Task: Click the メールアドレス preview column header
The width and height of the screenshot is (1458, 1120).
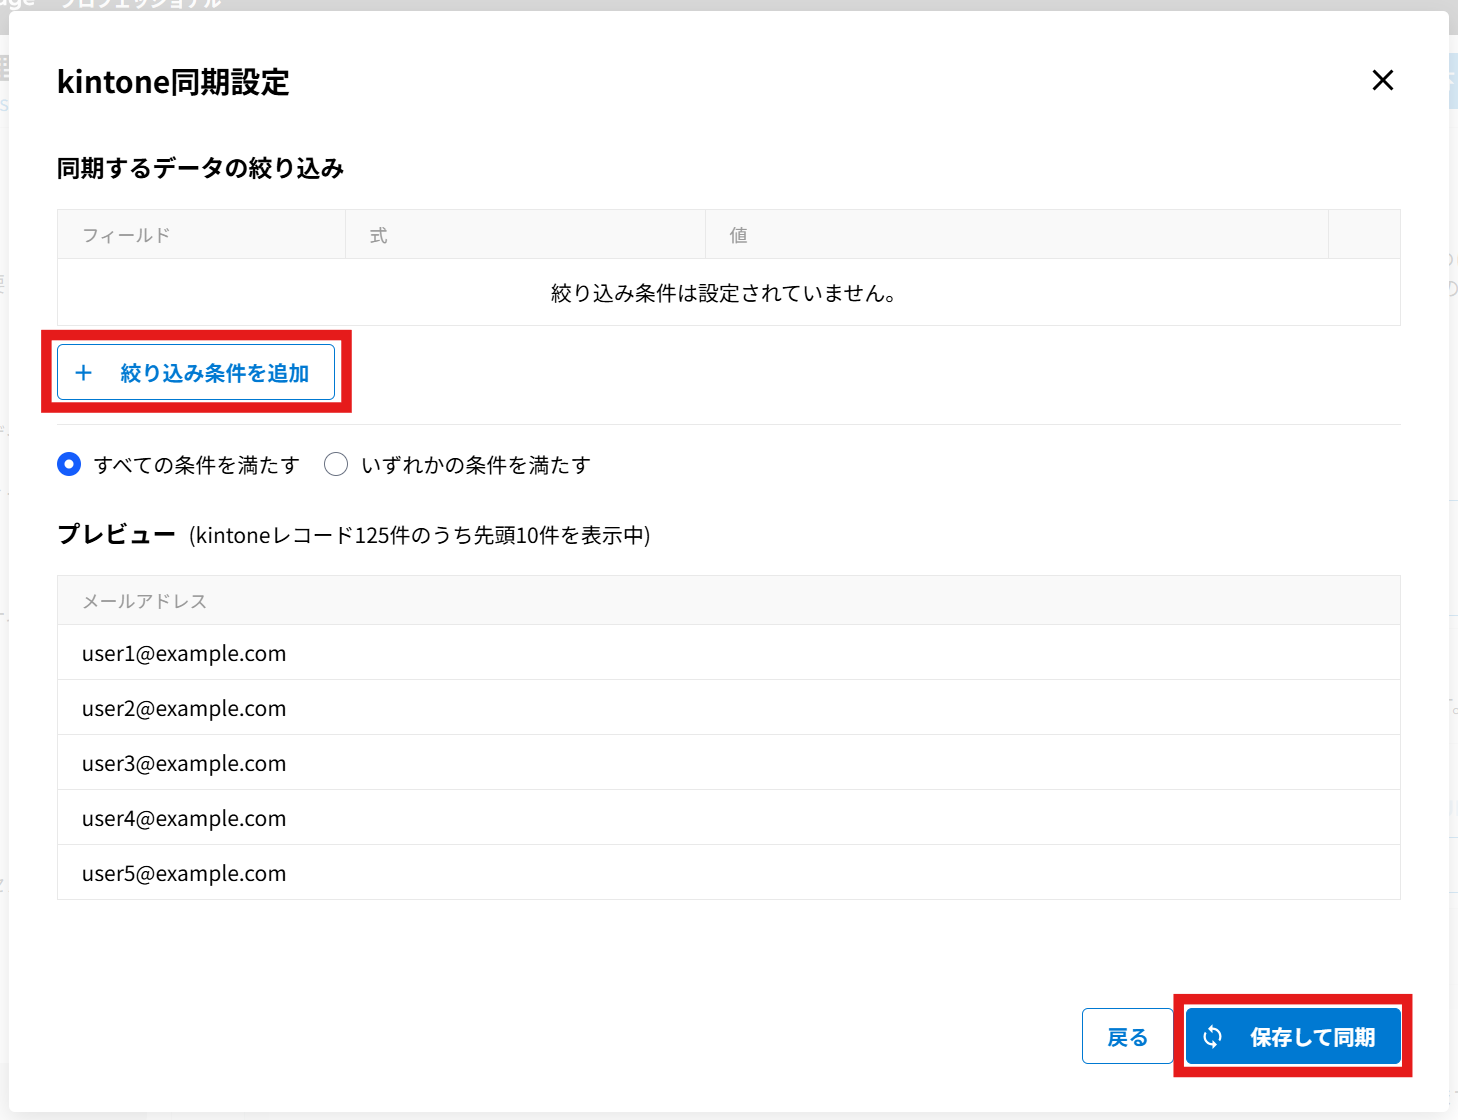Action: click(144, 601)
